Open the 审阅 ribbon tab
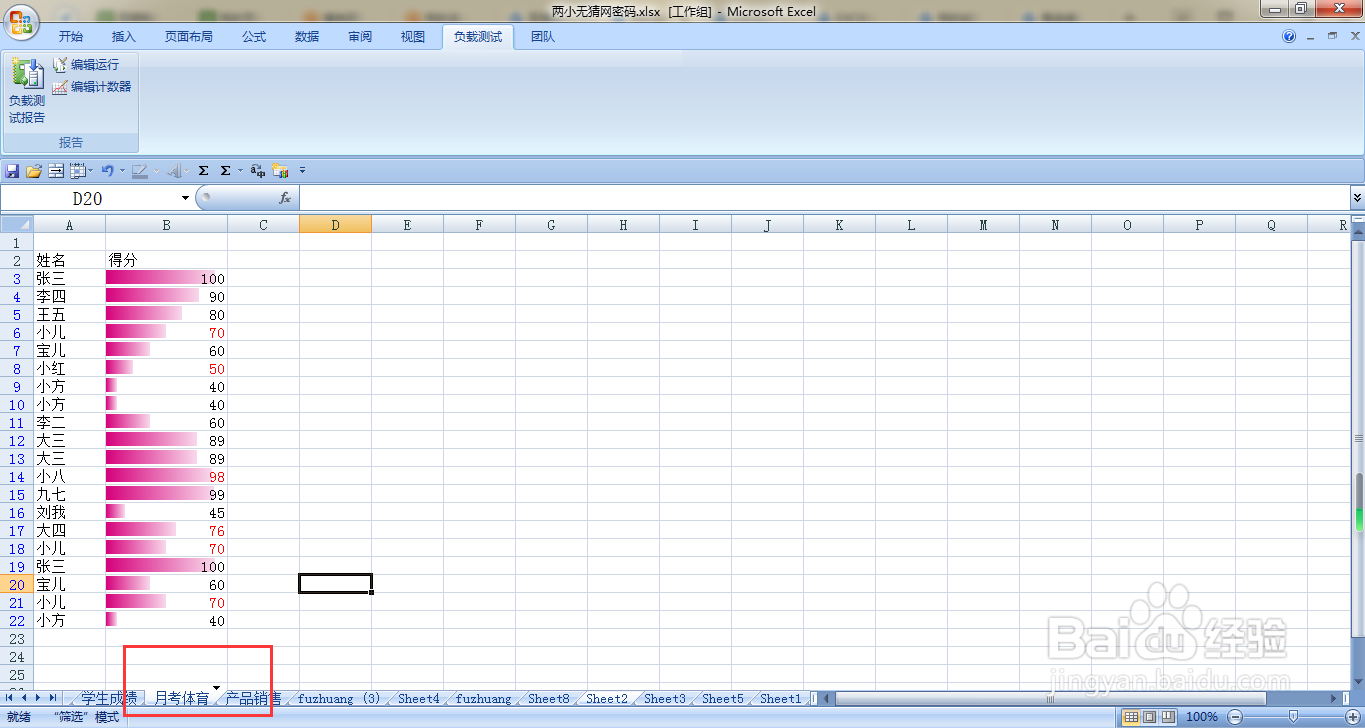Viewport: 1365px width, 728px height. click(360, 37)
